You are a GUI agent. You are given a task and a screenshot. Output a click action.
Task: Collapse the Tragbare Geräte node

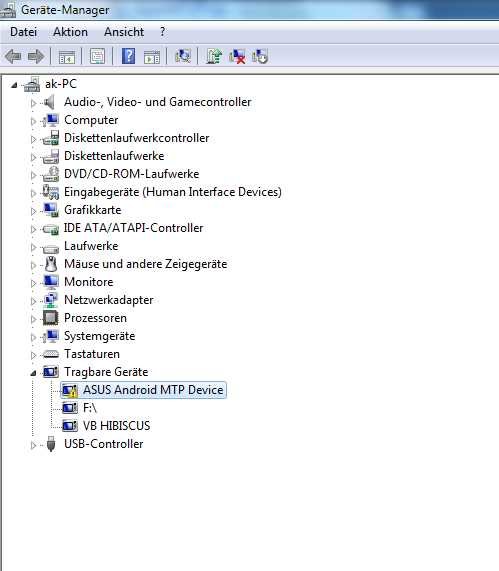[x=34, y=373]
